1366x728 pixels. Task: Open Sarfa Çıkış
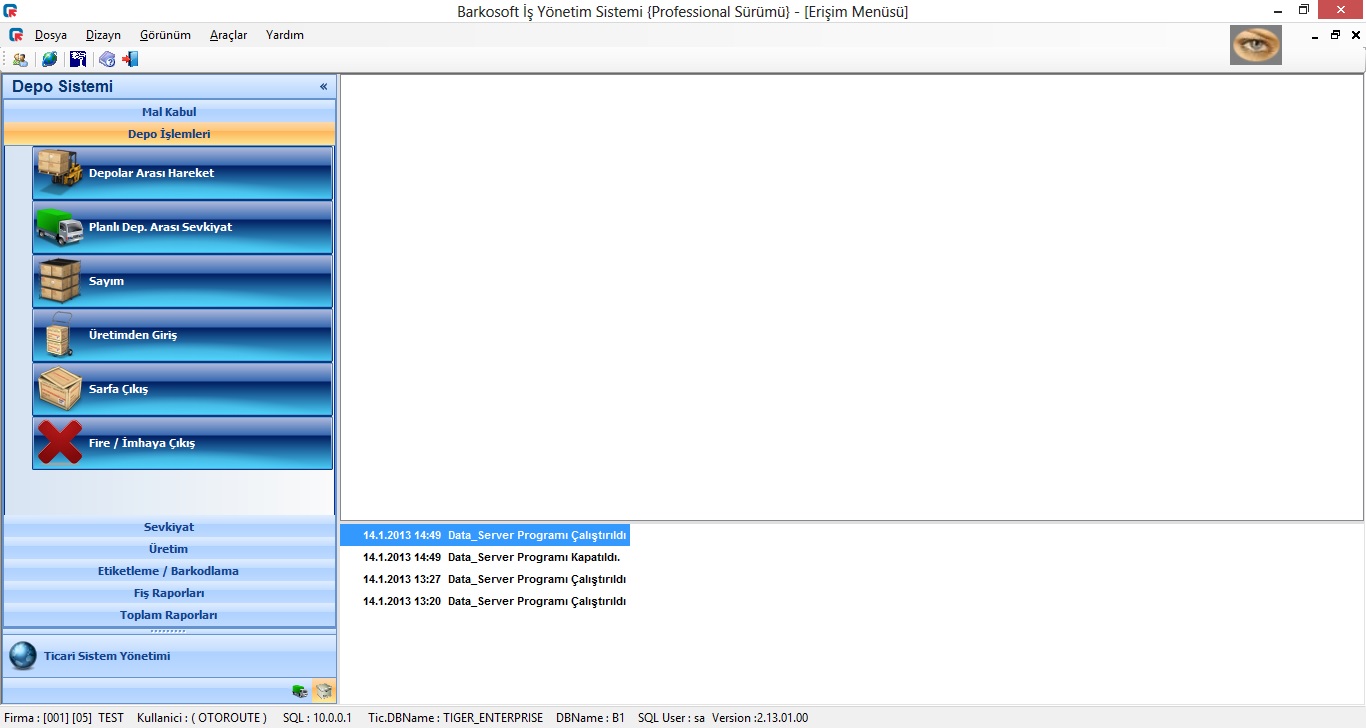182,389
